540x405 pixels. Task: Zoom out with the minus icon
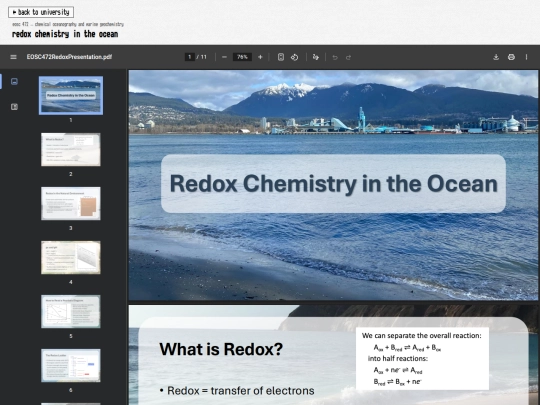(x=224, y=57)
